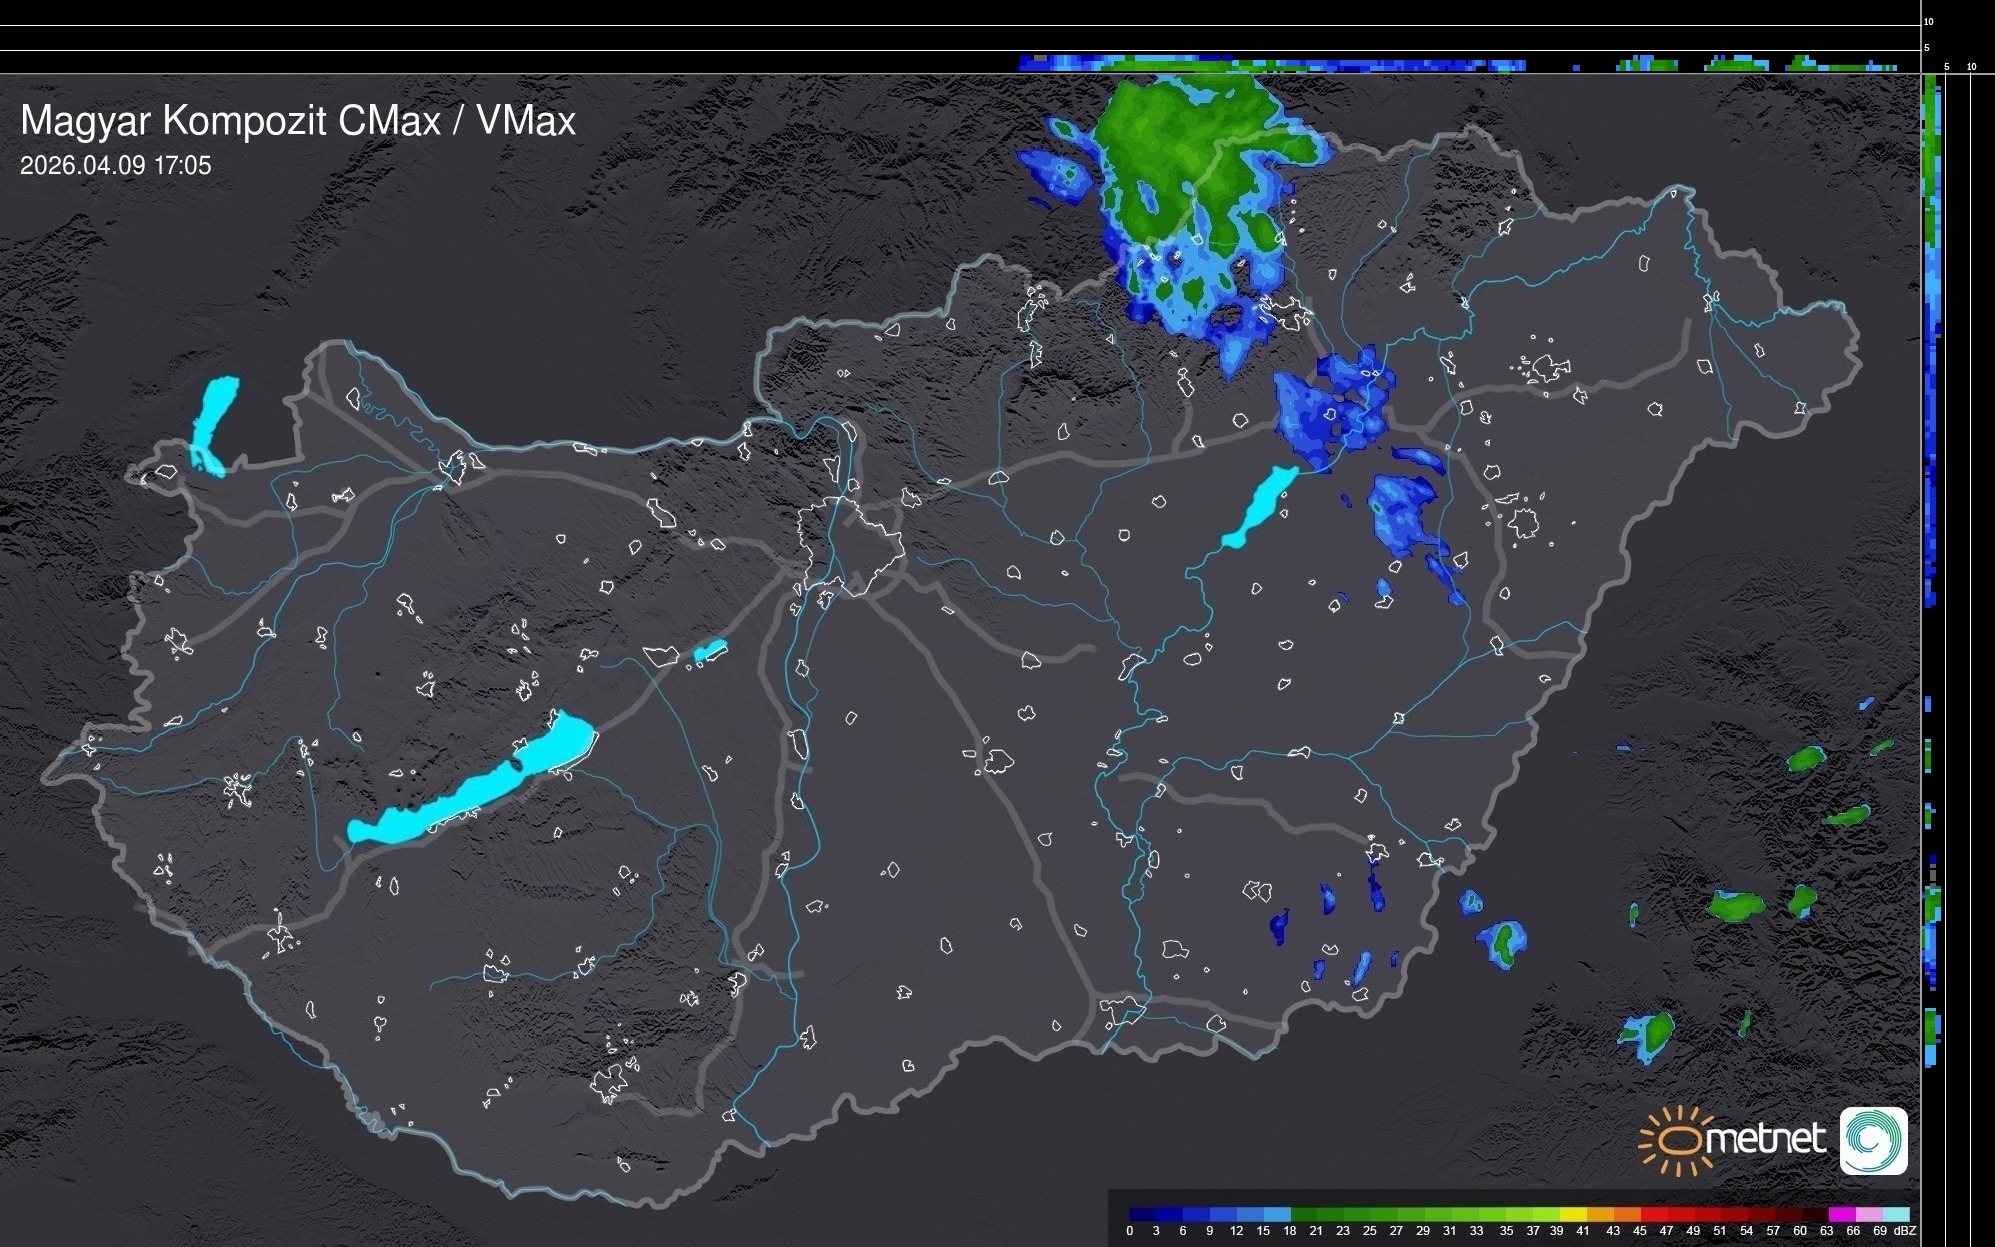The height and width of the screenshot is (1247, 1995).
Task: Click the light cyan 69 dBZ legend swatch
Action: tap(1895, 1214)
